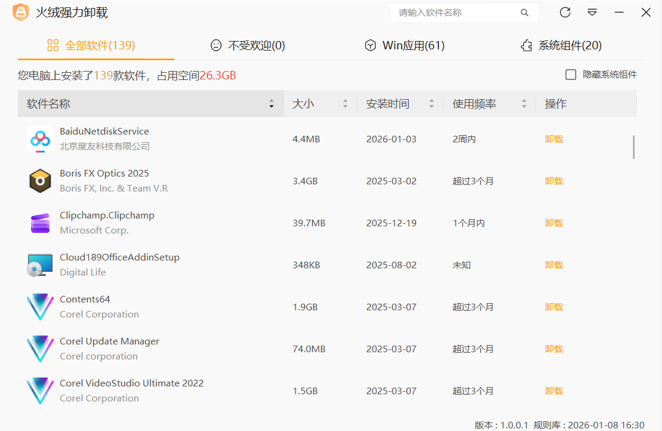Screen dimensions: 662x431
Task: Click the search magnifier icon
Action: (x=524, y=13)
